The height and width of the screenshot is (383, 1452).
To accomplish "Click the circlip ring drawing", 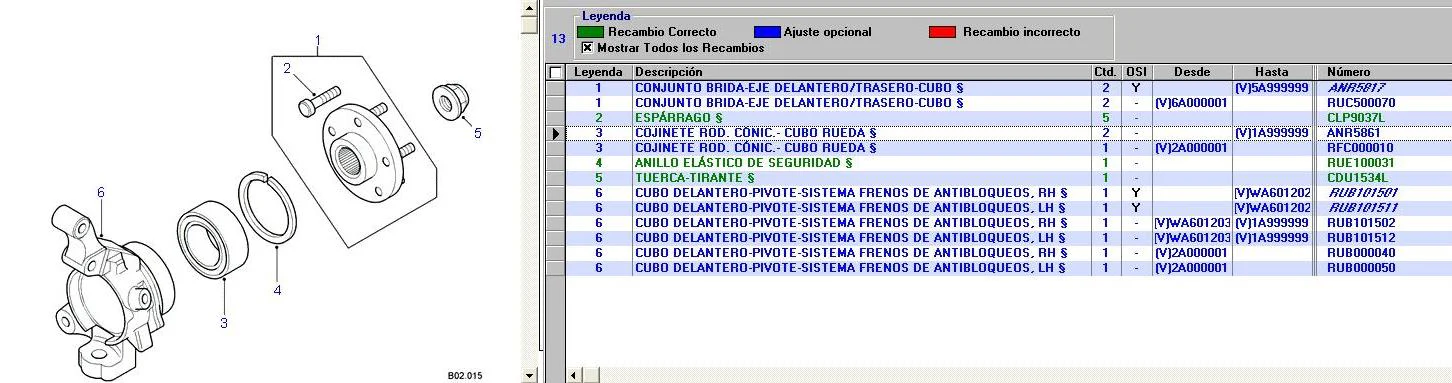I will [268, 207].
